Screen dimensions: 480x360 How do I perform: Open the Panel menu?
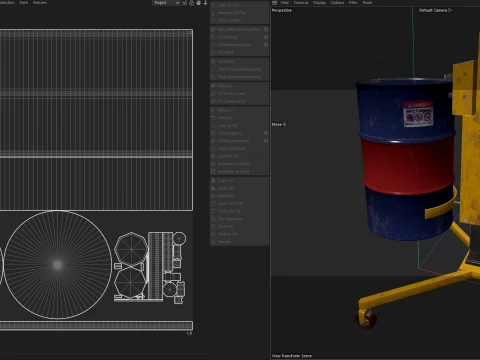[367, 3]
